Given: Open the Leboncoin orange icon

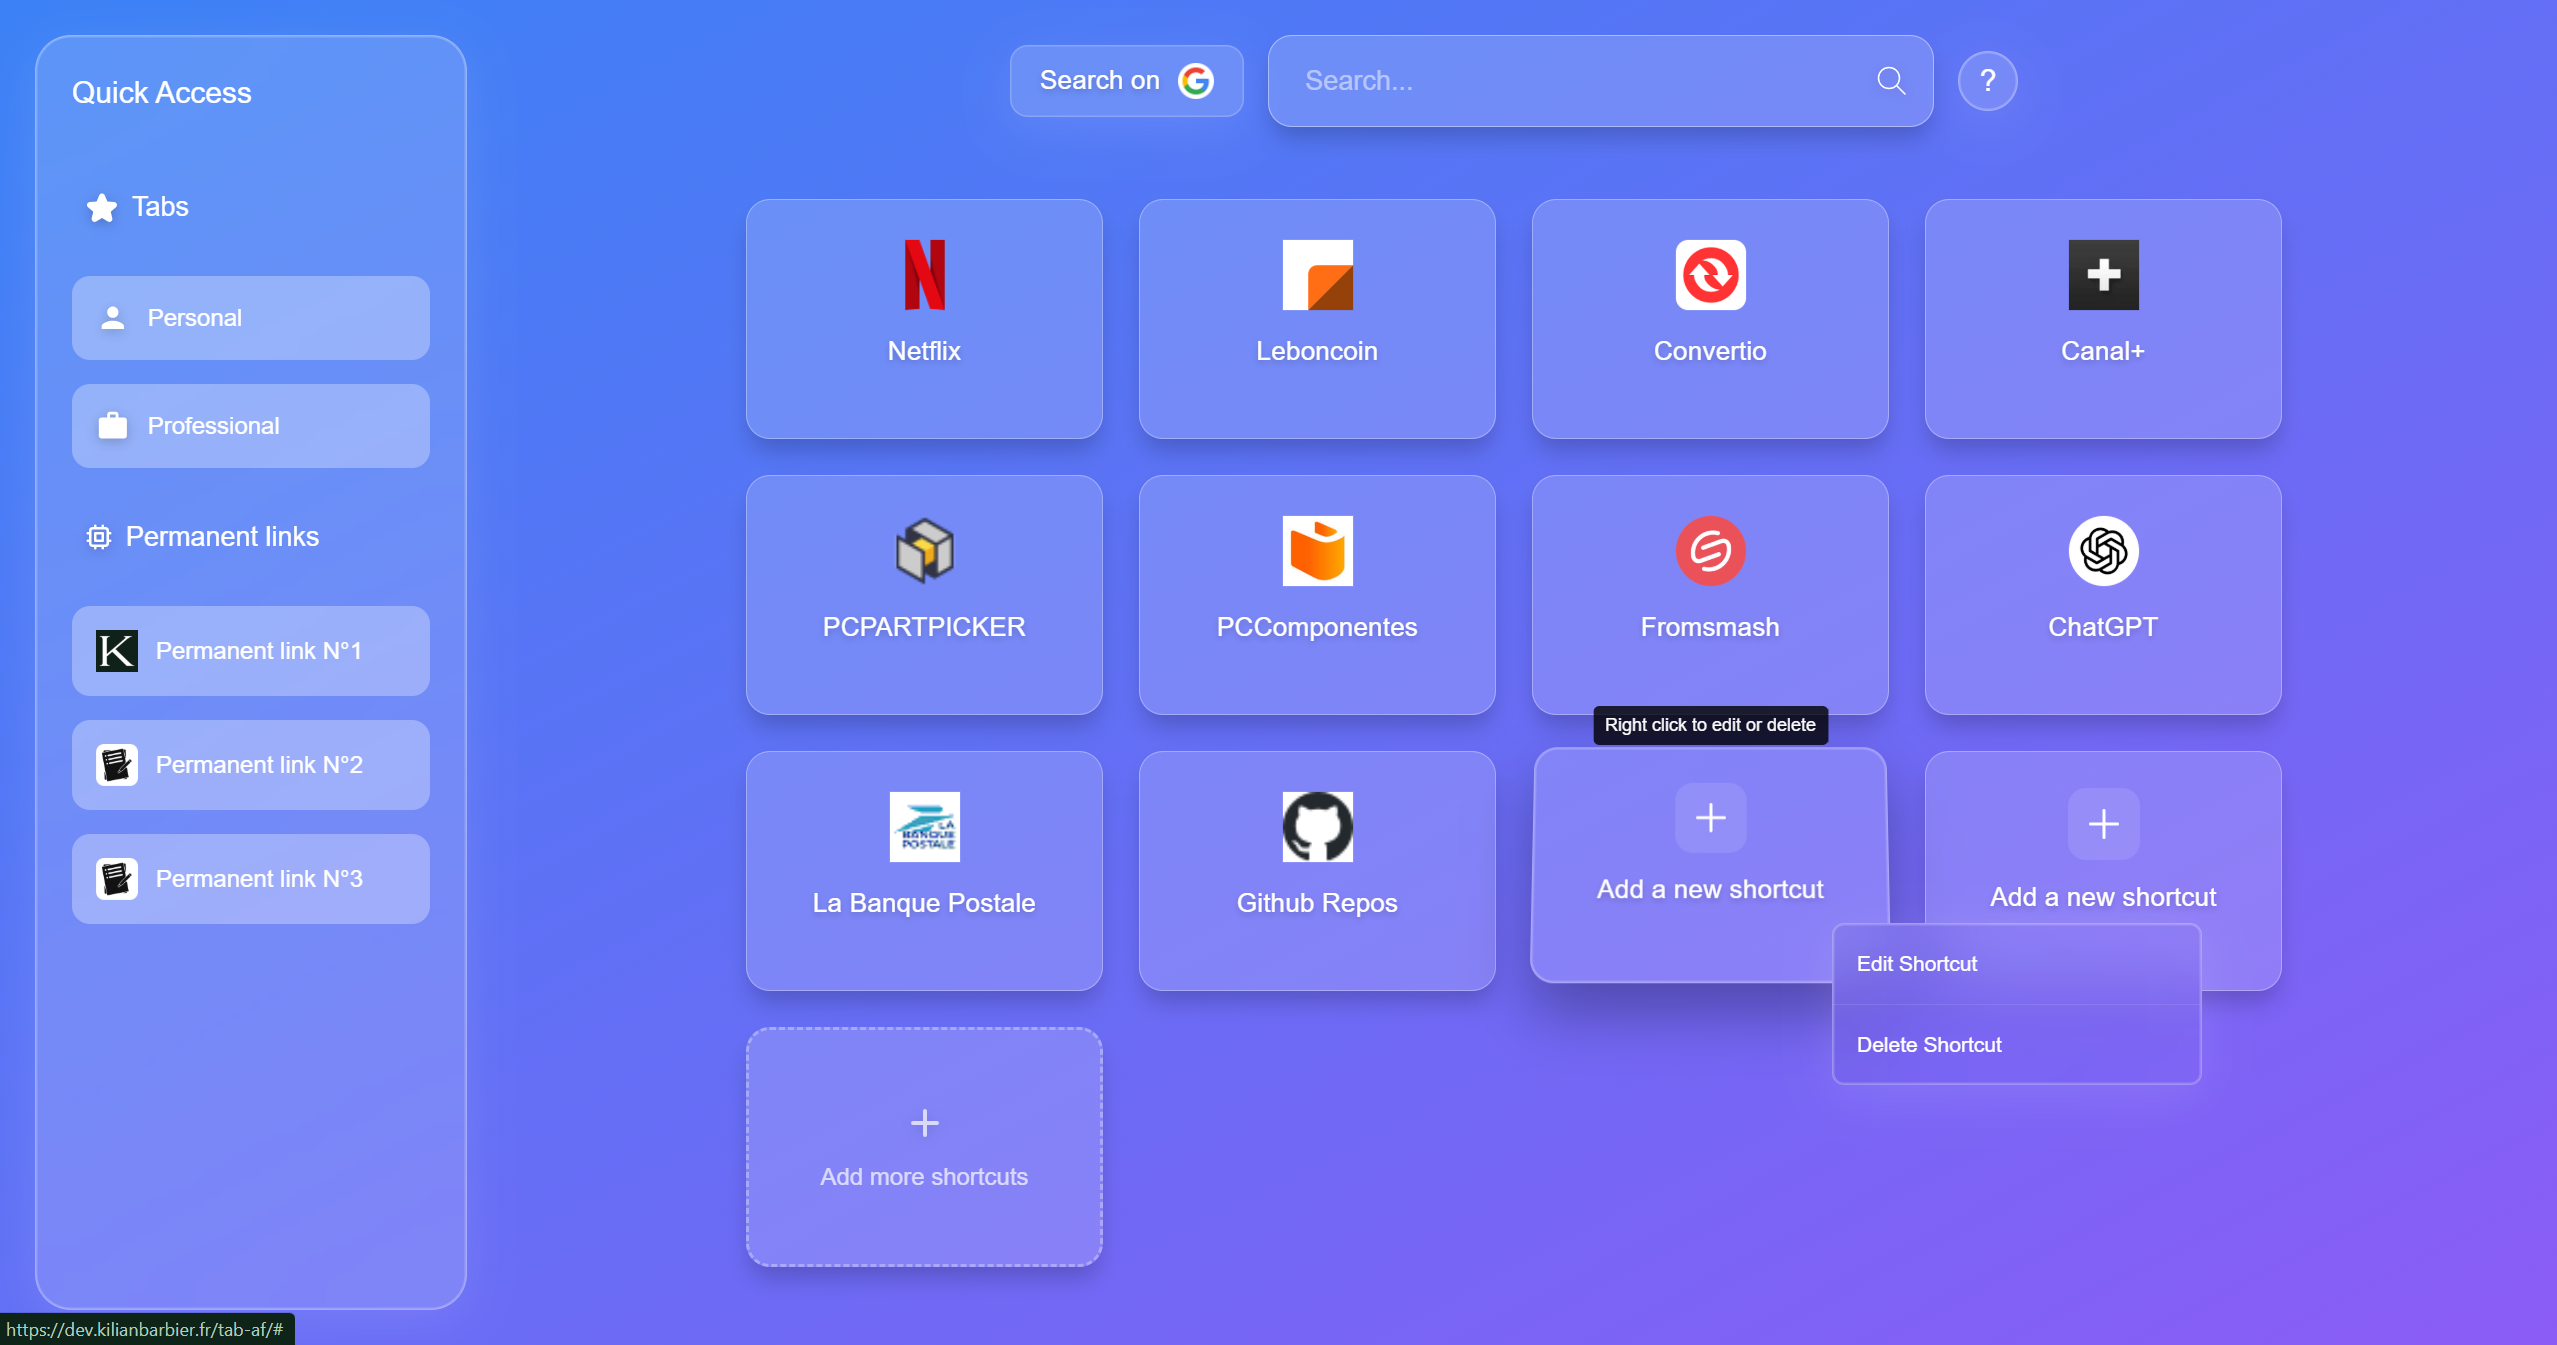Looking at the screenshot, I should [1317, 275].
